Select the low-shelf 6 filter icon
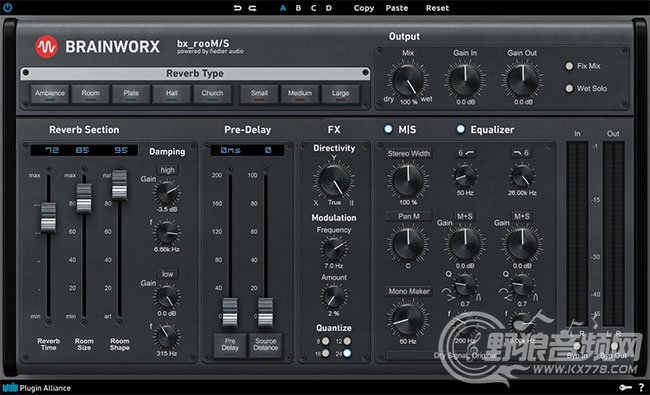Viewport: 650px width, 395px height. pyautogui.click(x=465, y=153)
